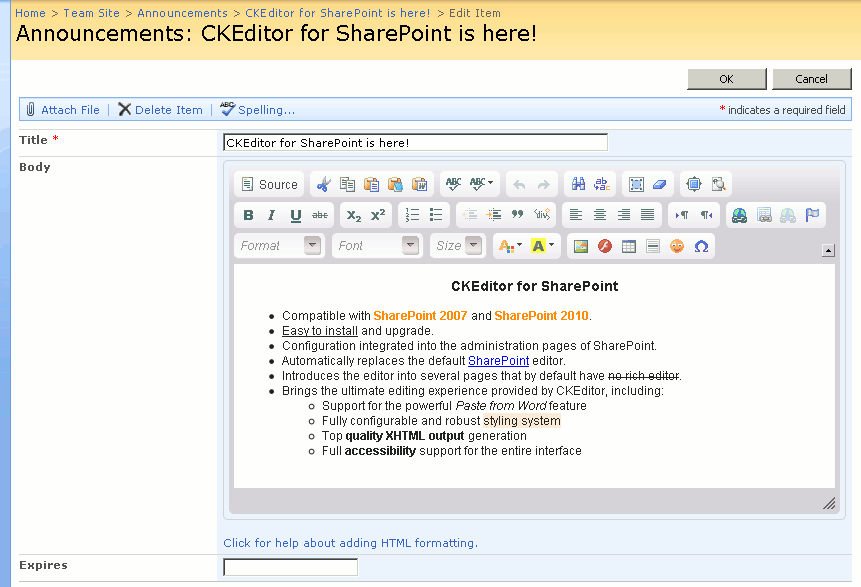Screen dimensions: 861x587
Task: Insert a horizontal line
Action: (653, 246)
